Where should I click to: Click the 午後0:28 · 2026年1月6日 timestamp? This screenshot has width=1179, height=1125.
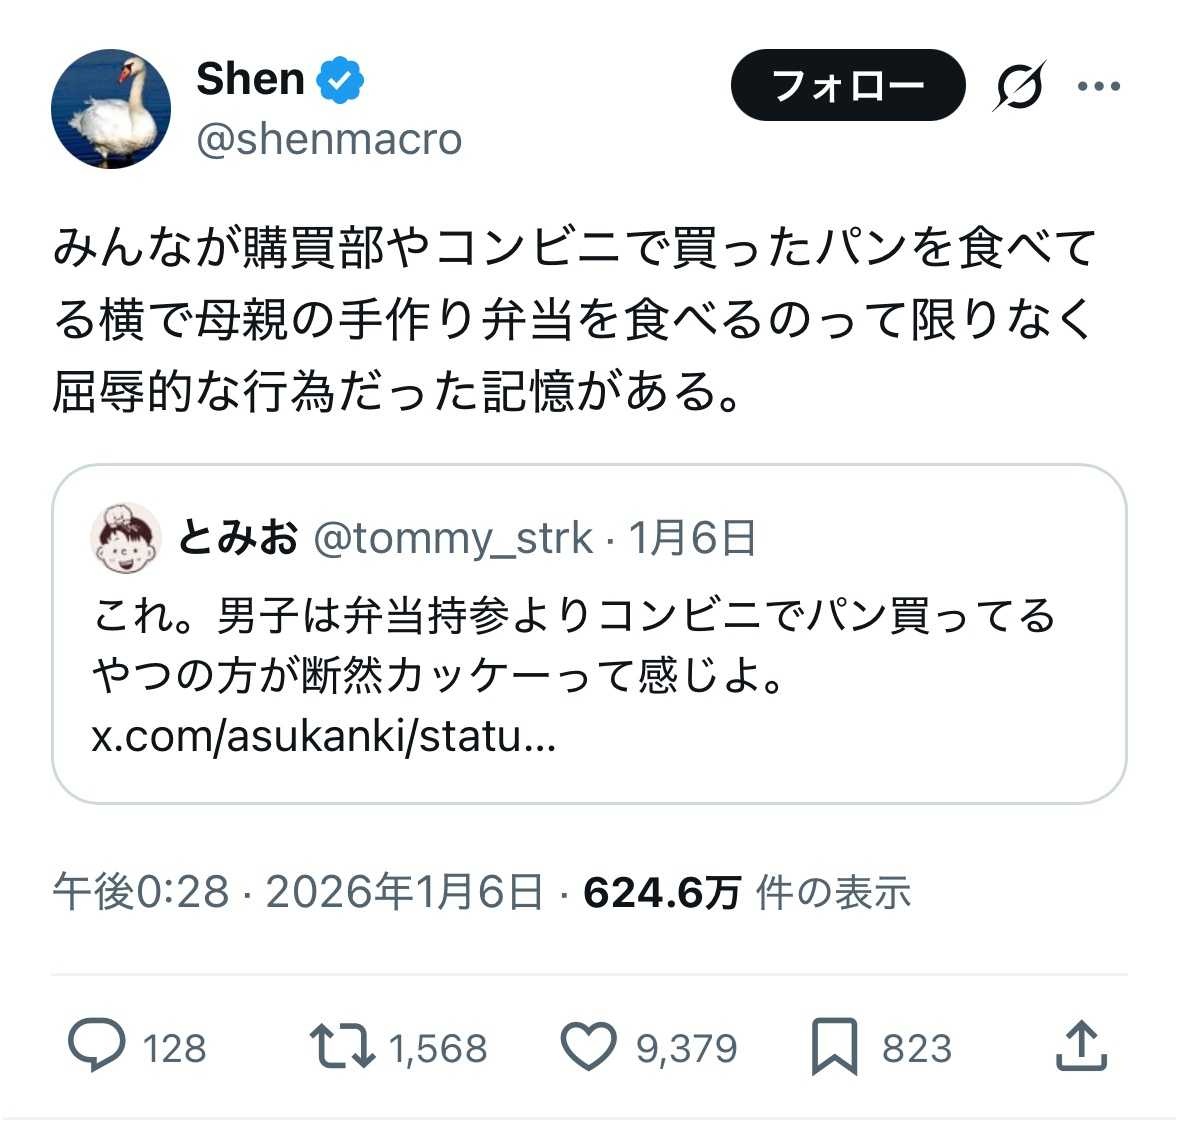[x=298, y=892]
